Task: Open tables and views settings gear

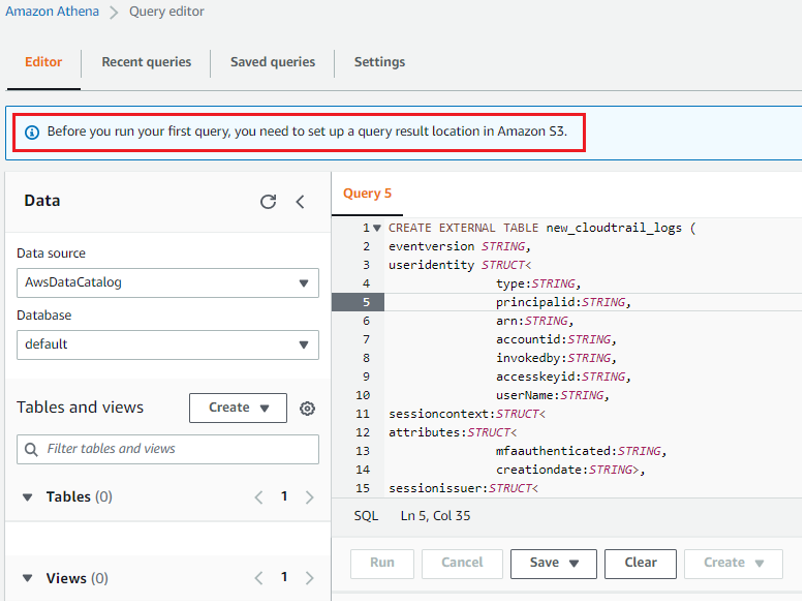Action: [307, 408]
